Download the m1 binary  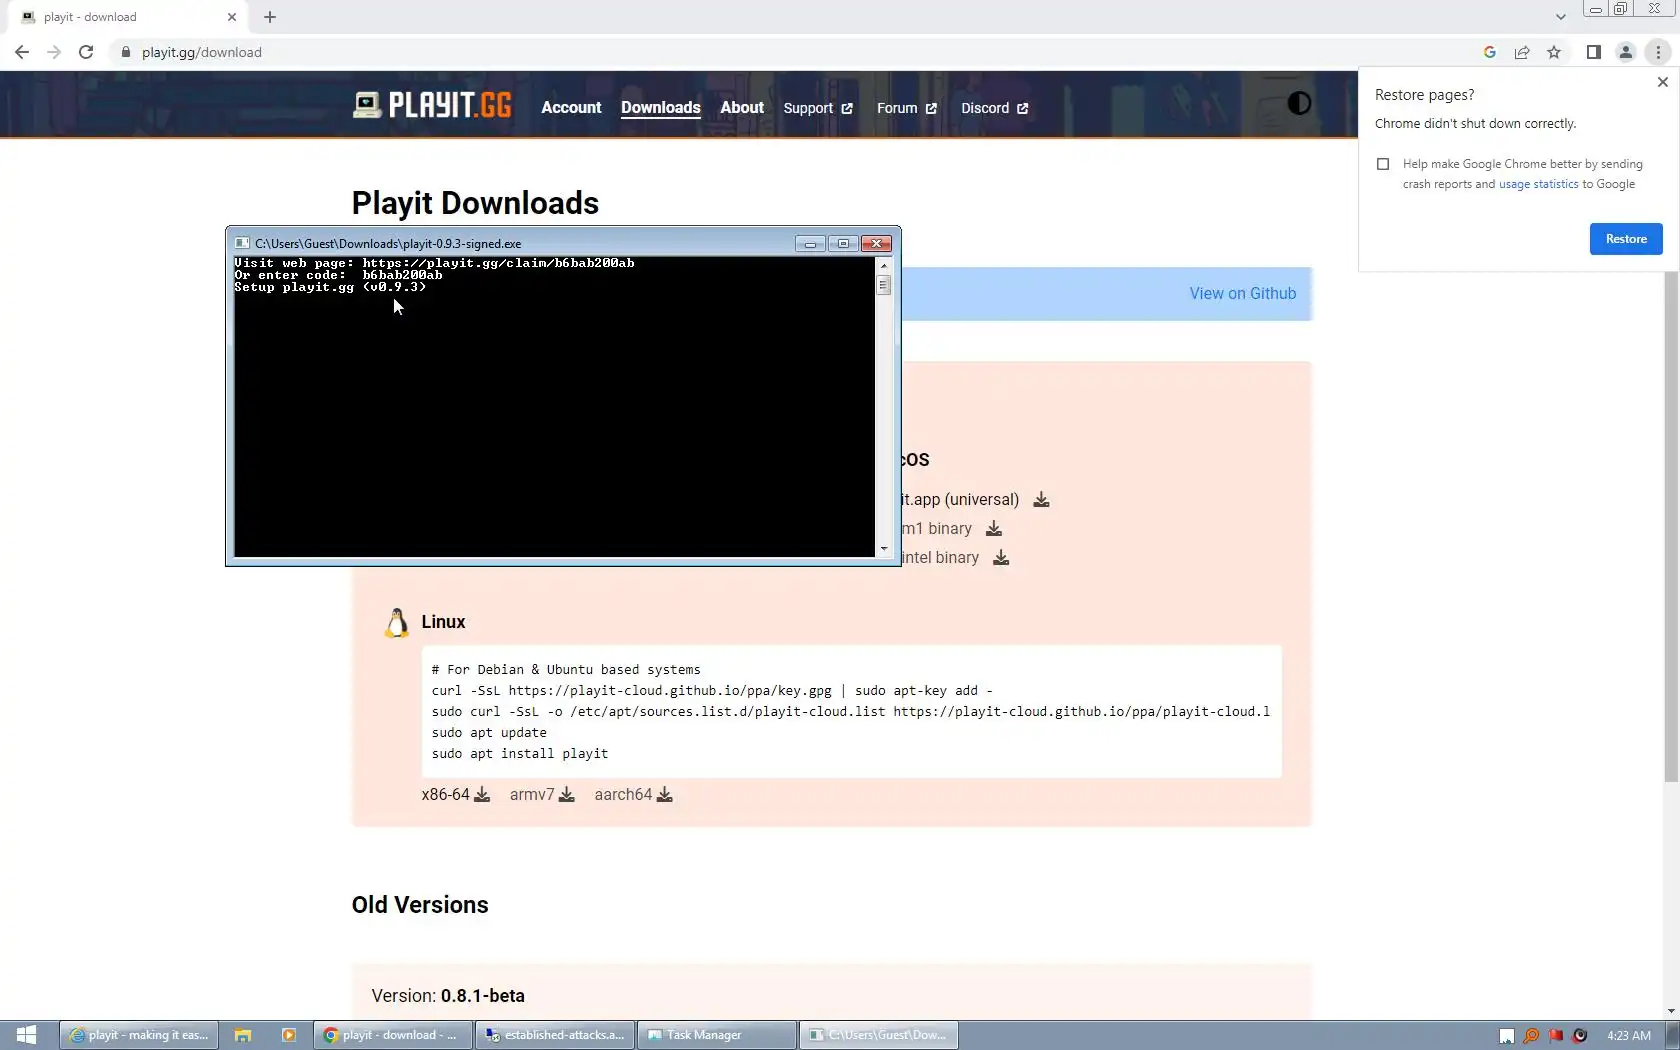(994, 528)
